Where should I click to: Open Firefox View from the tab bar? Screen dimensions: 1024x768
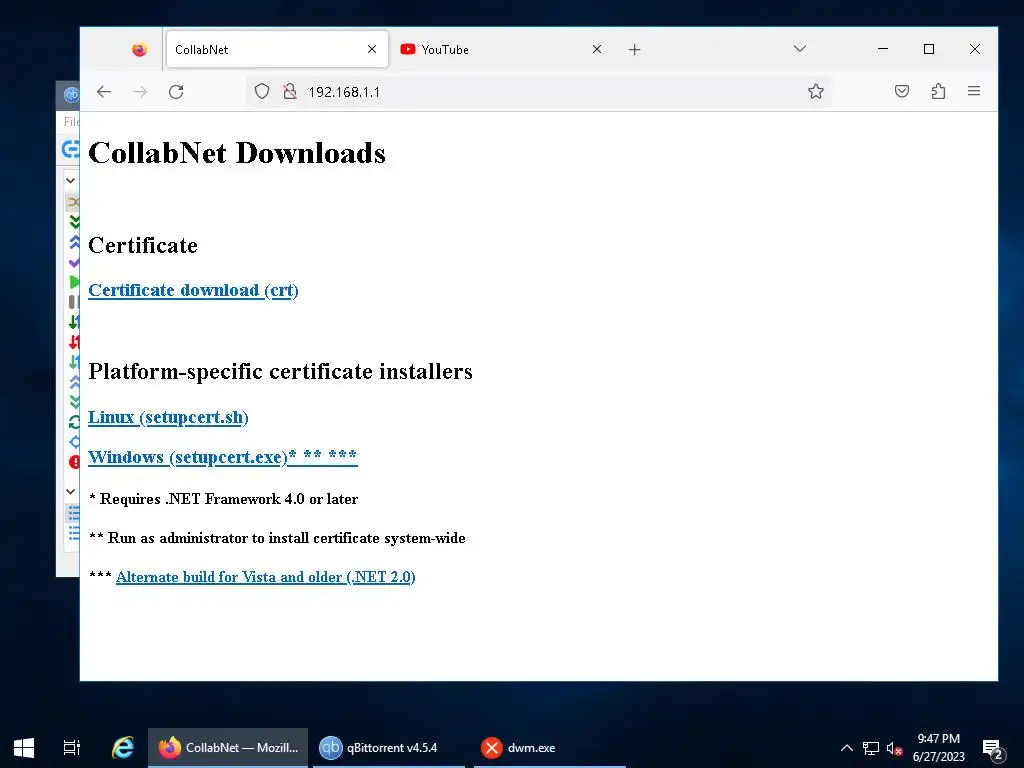[139, 50]
